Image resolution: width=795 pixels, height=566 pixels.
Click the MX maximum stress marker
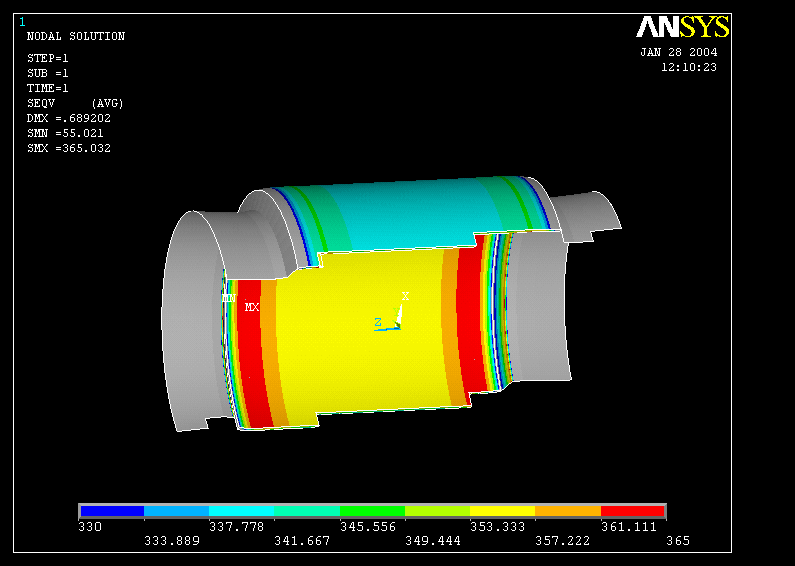[x=252, y=307]
